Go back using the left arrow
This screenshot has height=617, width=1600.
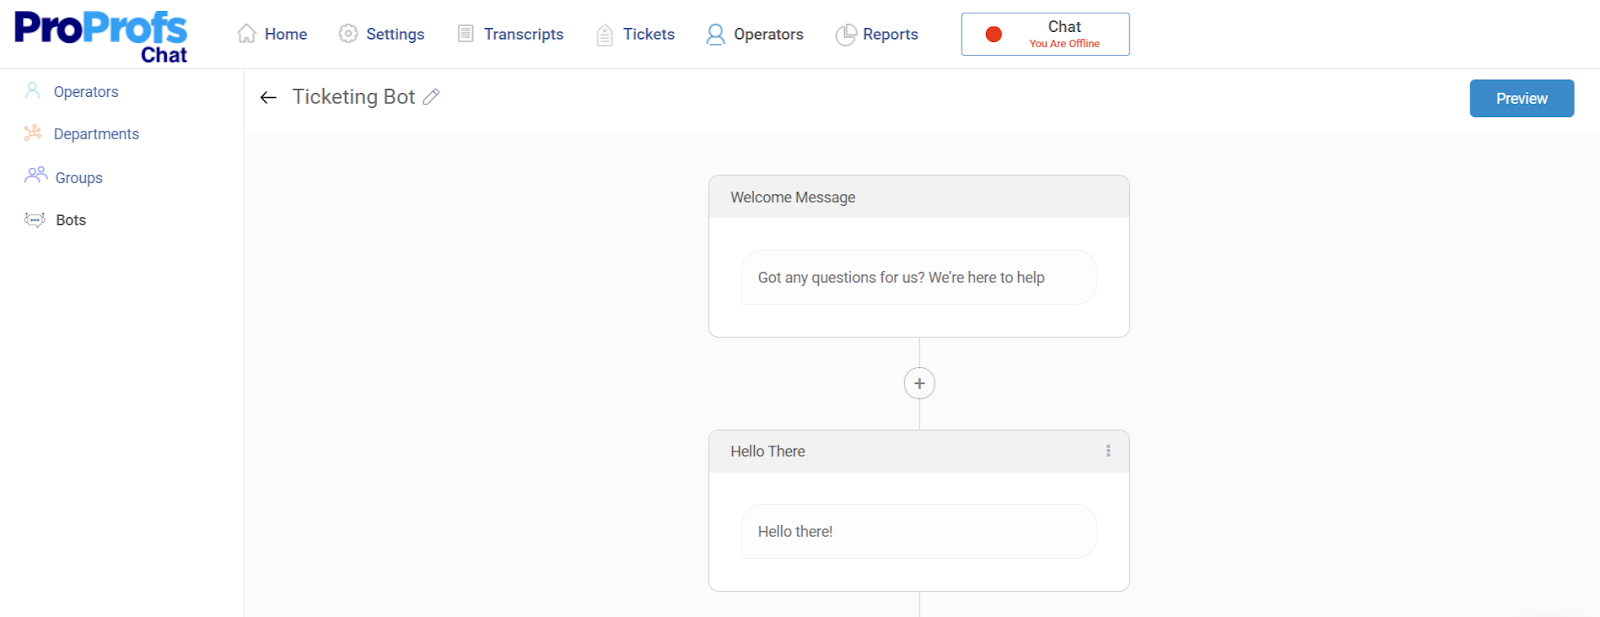[268, 97]
